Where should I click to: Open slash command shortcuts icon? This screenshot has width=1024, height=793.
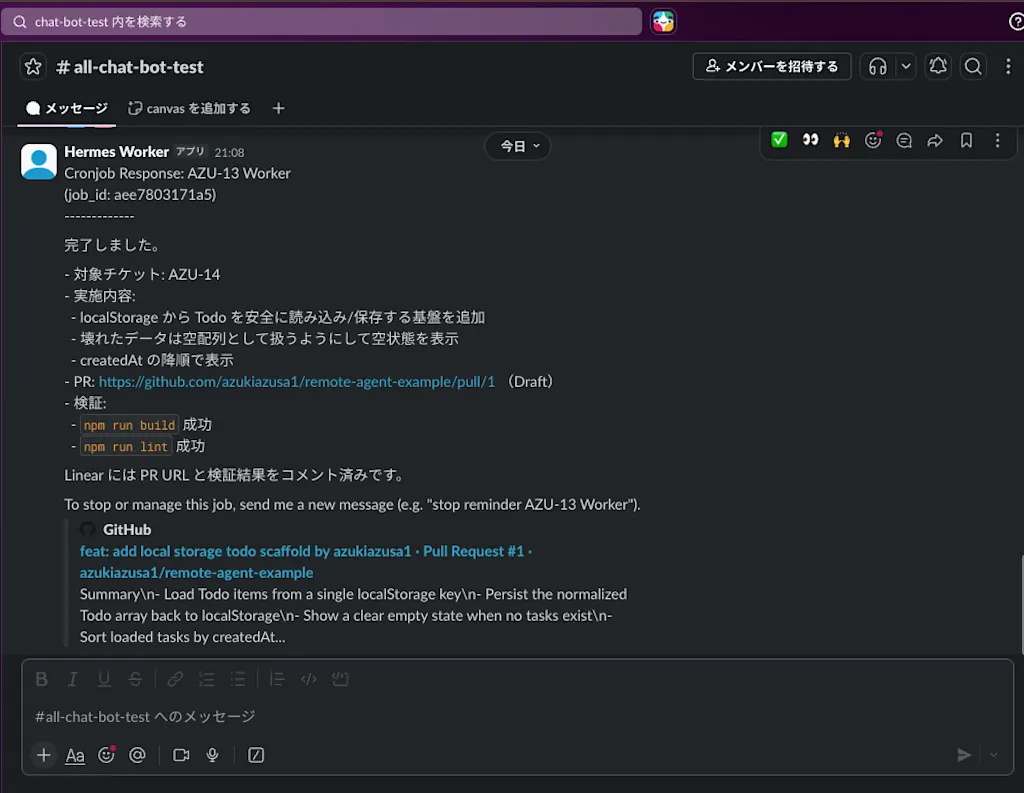256,755
